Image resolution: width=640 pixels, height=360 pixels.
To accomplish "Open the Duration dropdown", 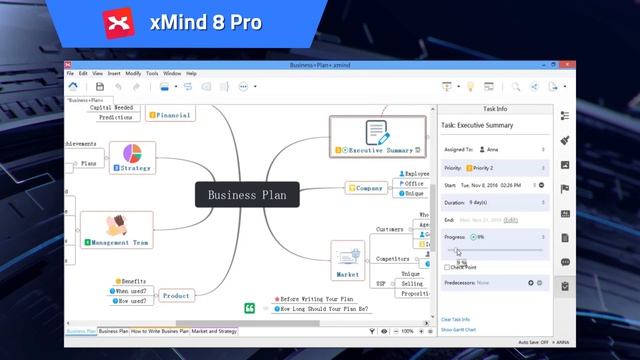I will tap(543, 202).
